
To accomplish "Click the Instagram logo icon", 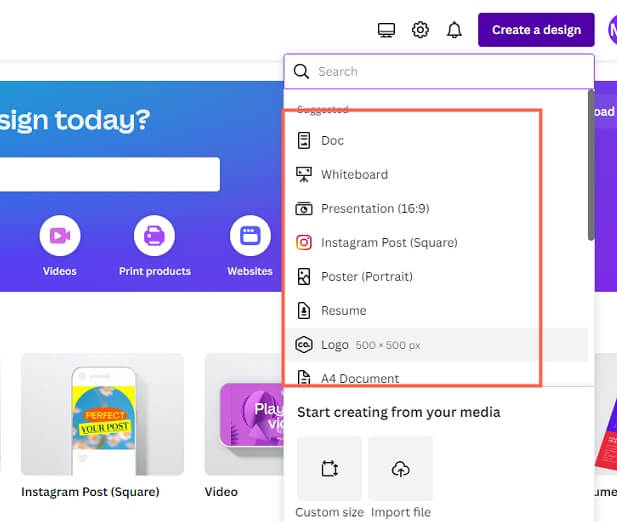I will pos(303,242).
